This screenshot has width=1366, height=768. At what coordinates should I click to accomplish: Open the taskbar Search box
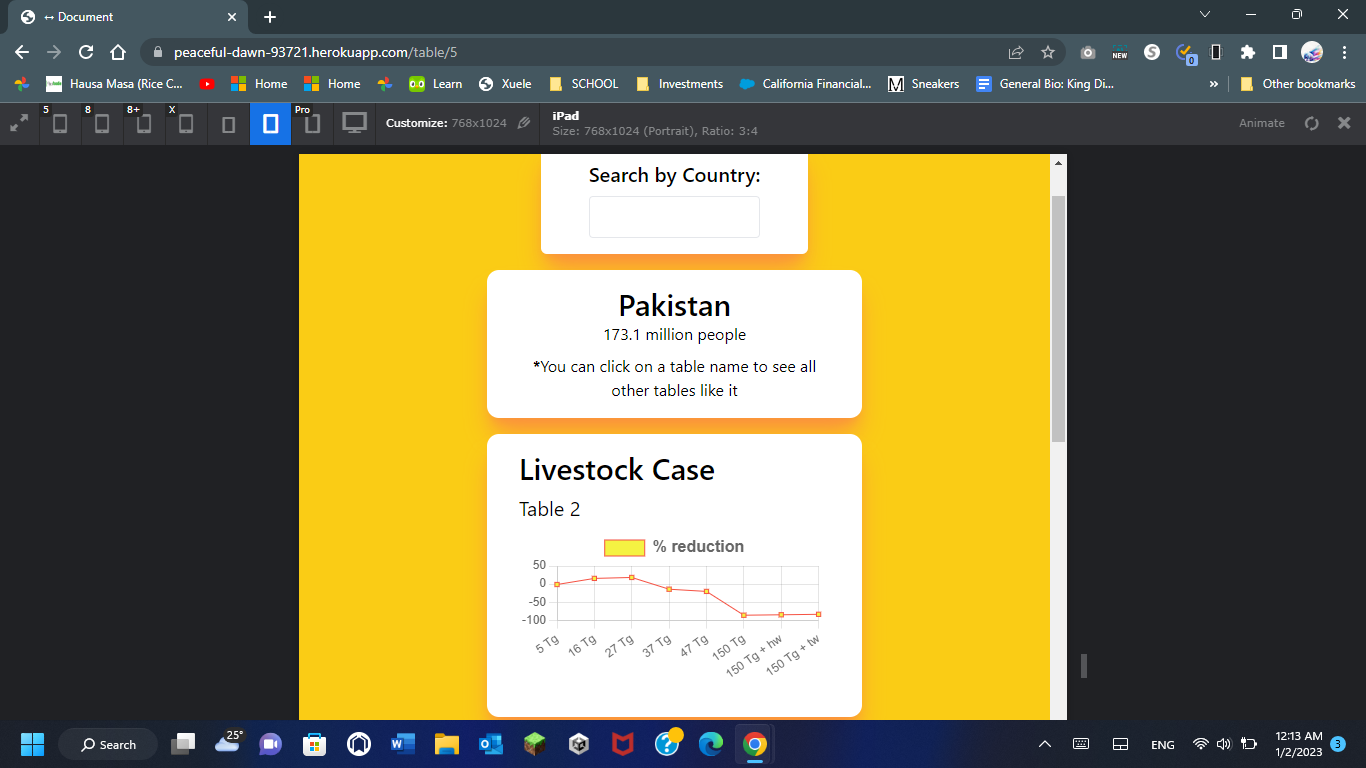click(x=108, y=744)
